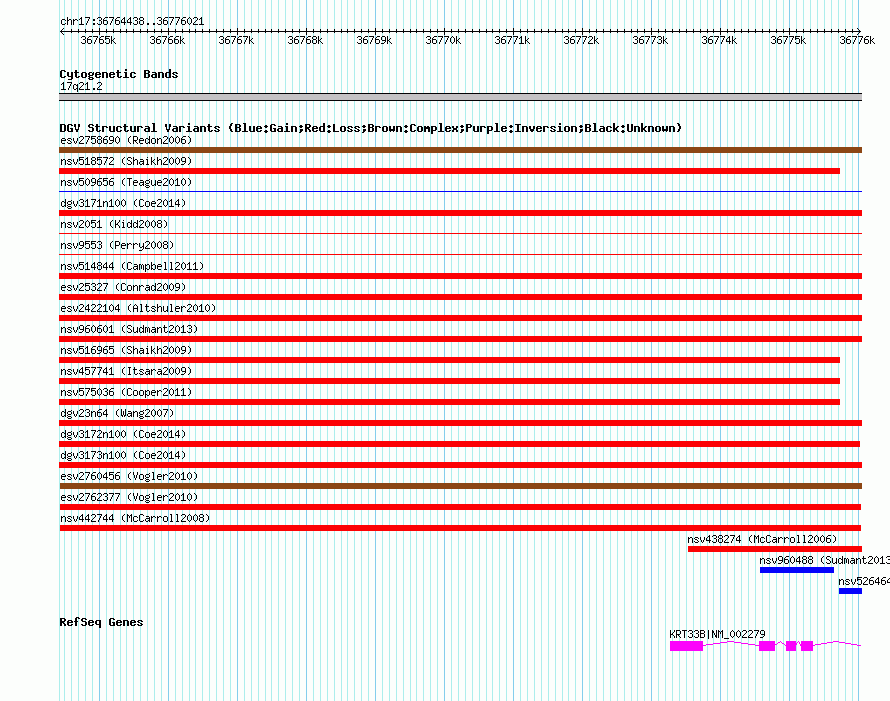Click the small blue nsv526464 gain bar
This screenshot has width=890, height=701.
pyautogui.click(x=850, y=591)
